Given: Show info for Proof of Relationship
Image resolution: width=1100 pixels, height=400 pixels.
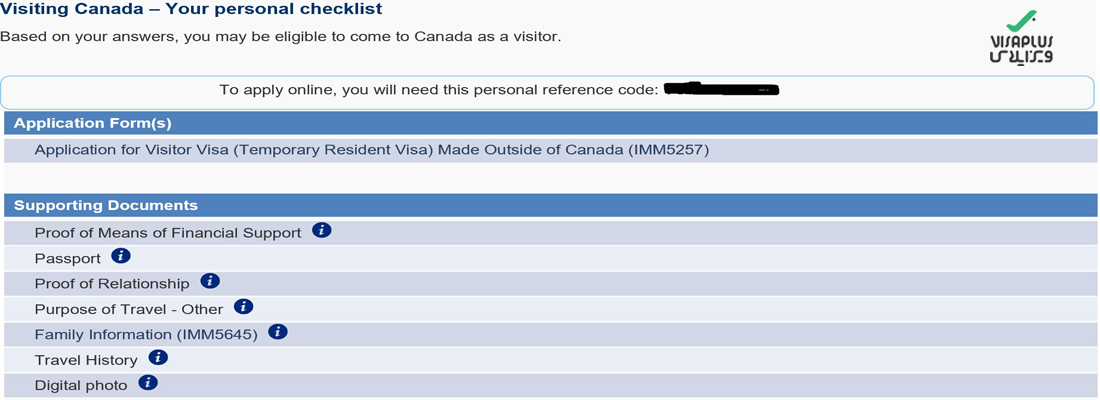Looking at the screenshot, I should [x=210, y=281].
